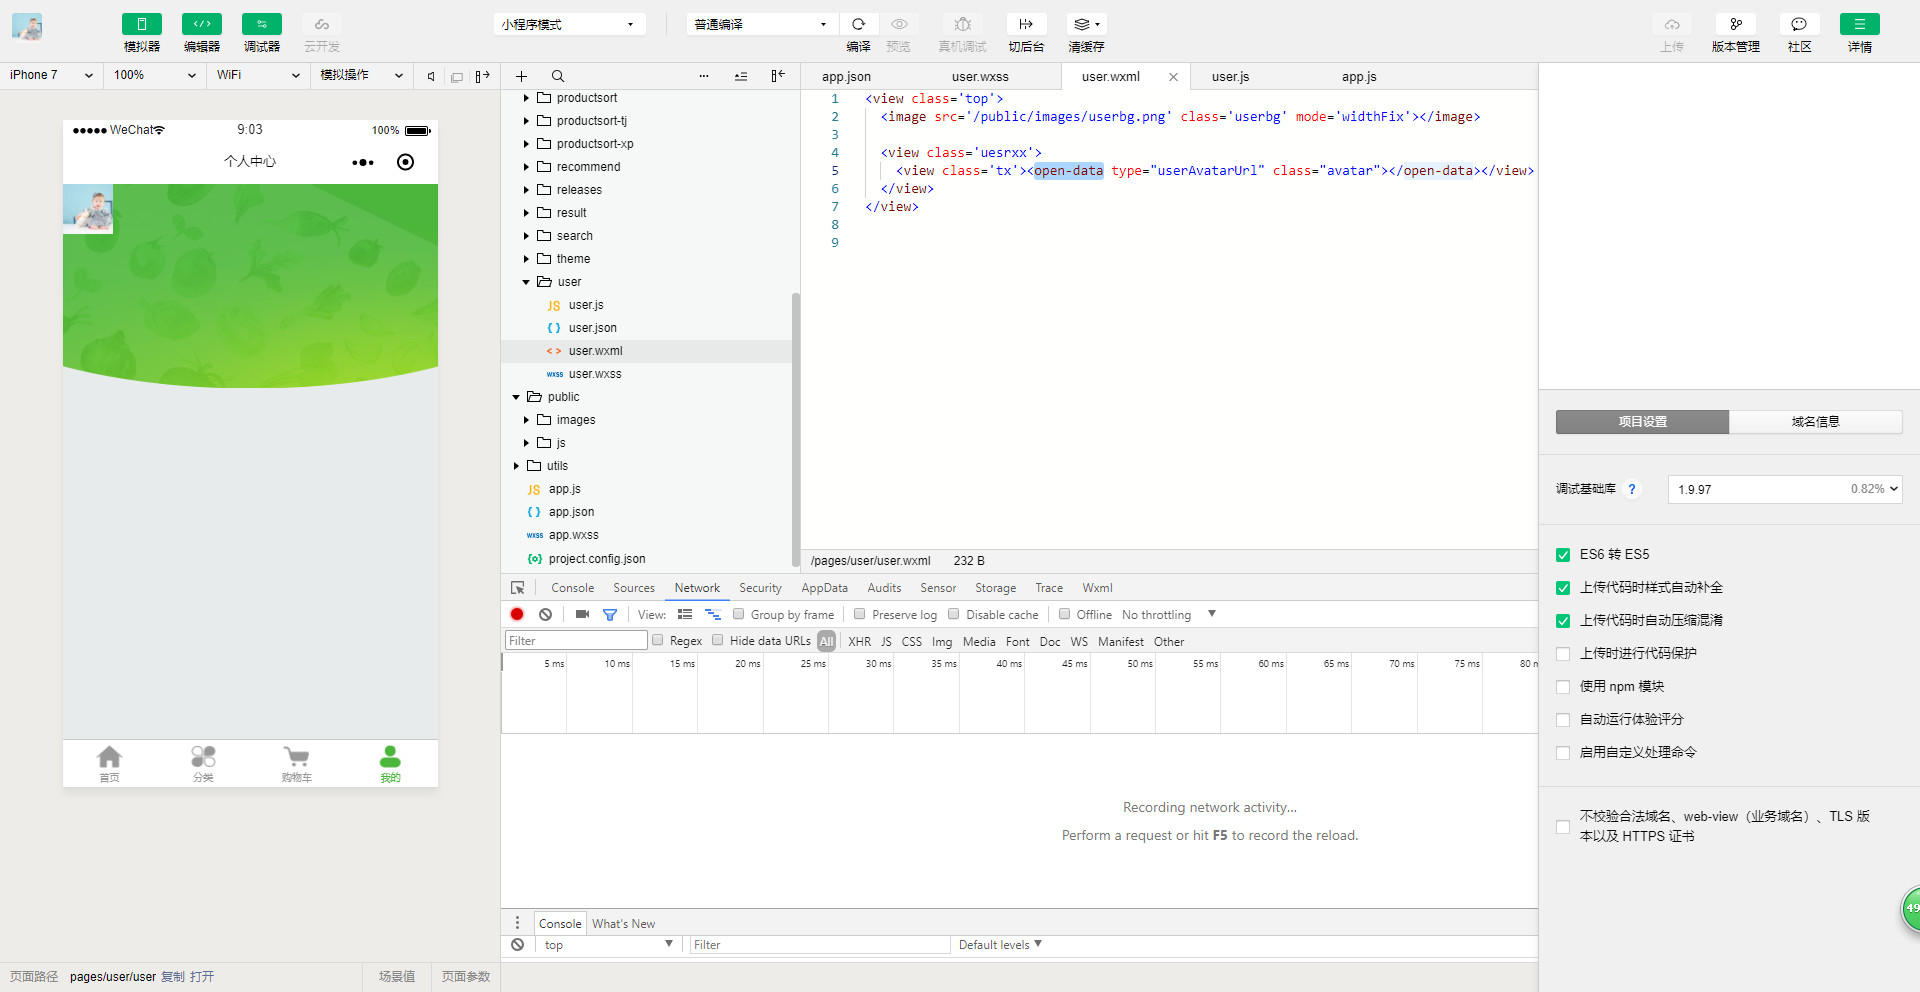Select the XHR network filter
This screenshot has height=992, width=1920.
click(859, 642)
